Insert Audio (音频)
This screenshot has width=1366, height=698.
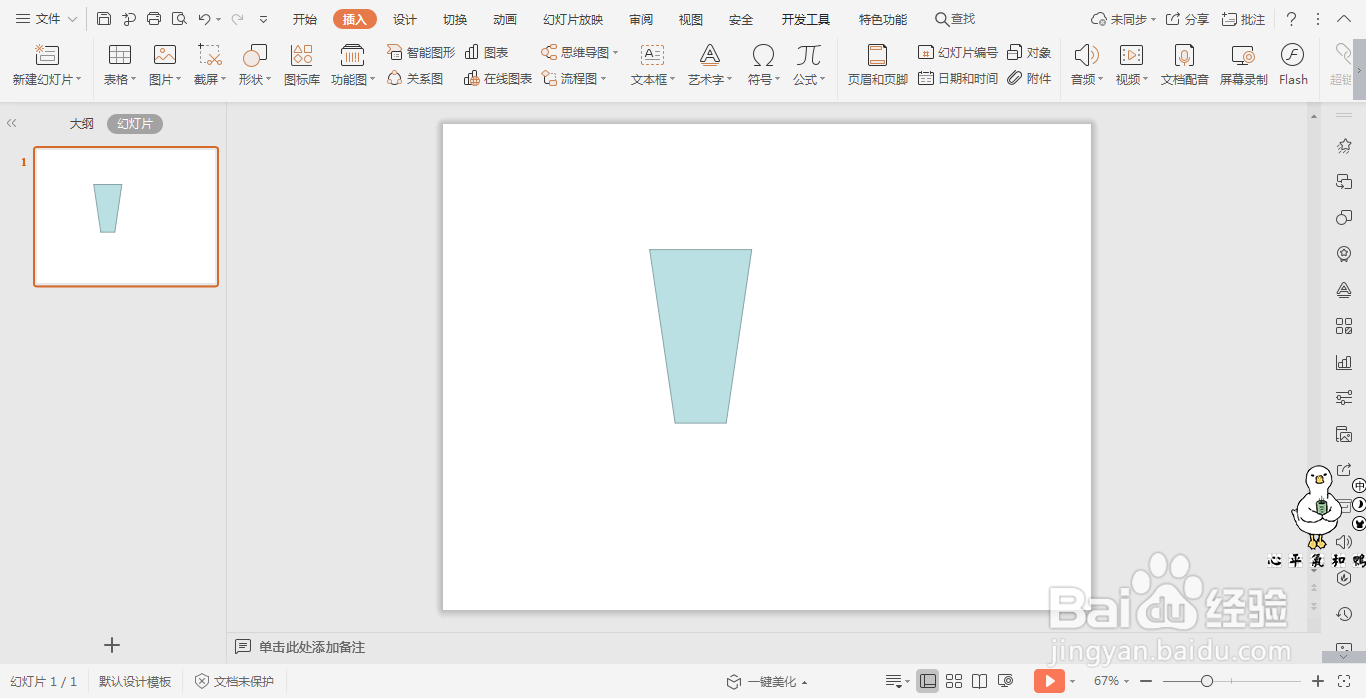pos(1087,65)
